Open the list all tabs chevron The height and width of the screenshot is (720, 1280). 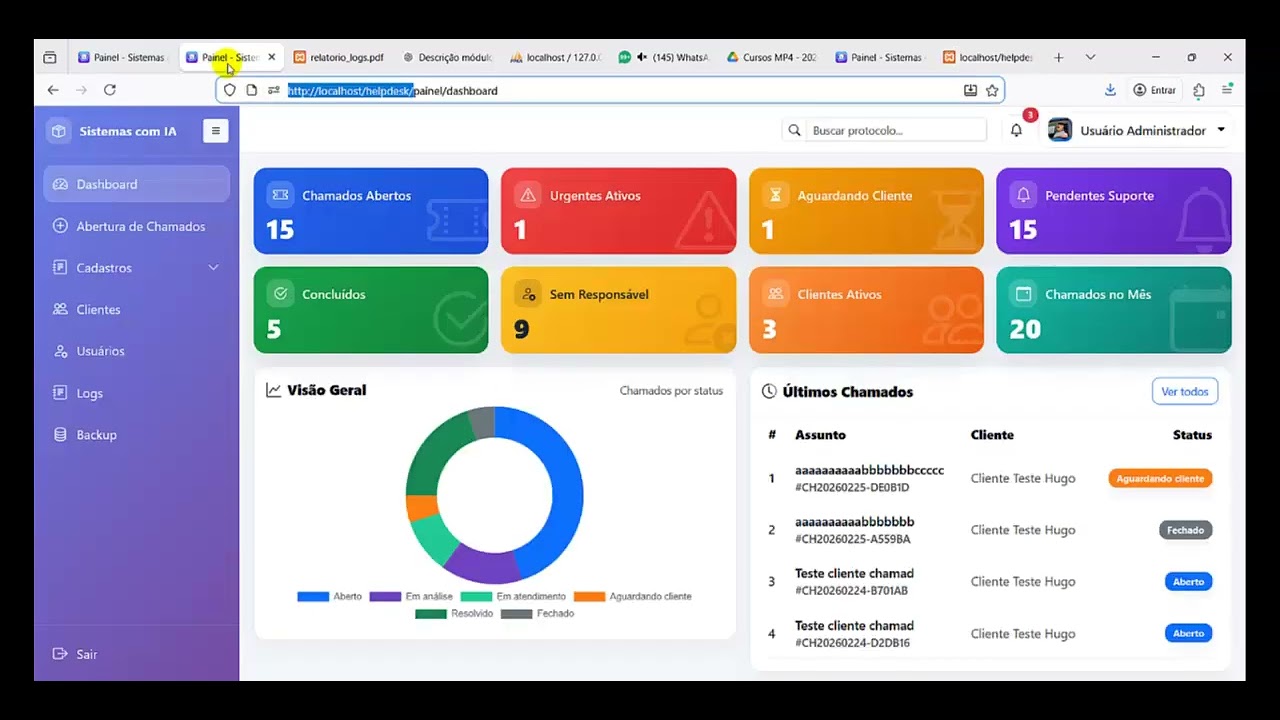pyautogui.click(x=1090, y=57)
